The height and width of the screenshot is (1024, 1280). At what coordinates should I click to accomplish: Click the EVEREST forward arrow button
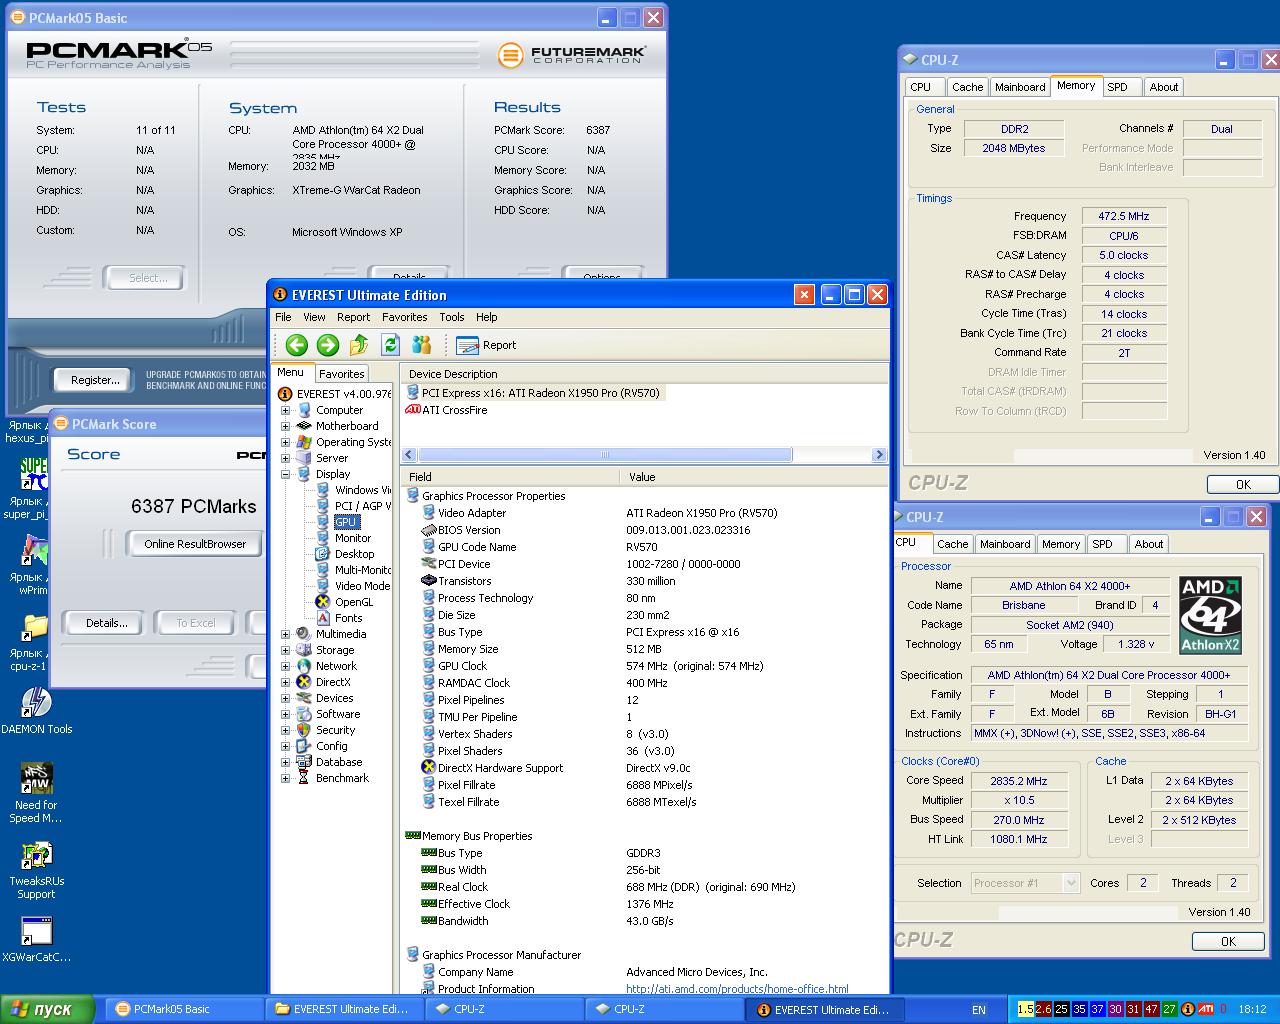328,345
